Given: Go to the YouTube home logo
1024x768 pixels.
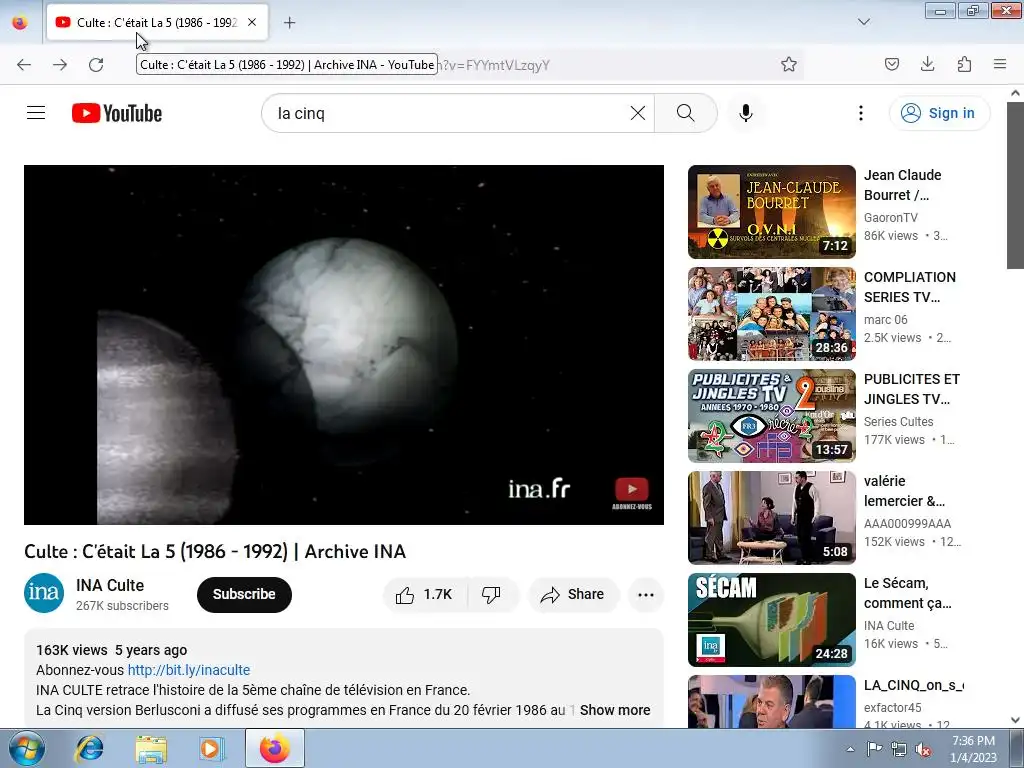Looking at the screenshot, I should click(x=117, y=113).
